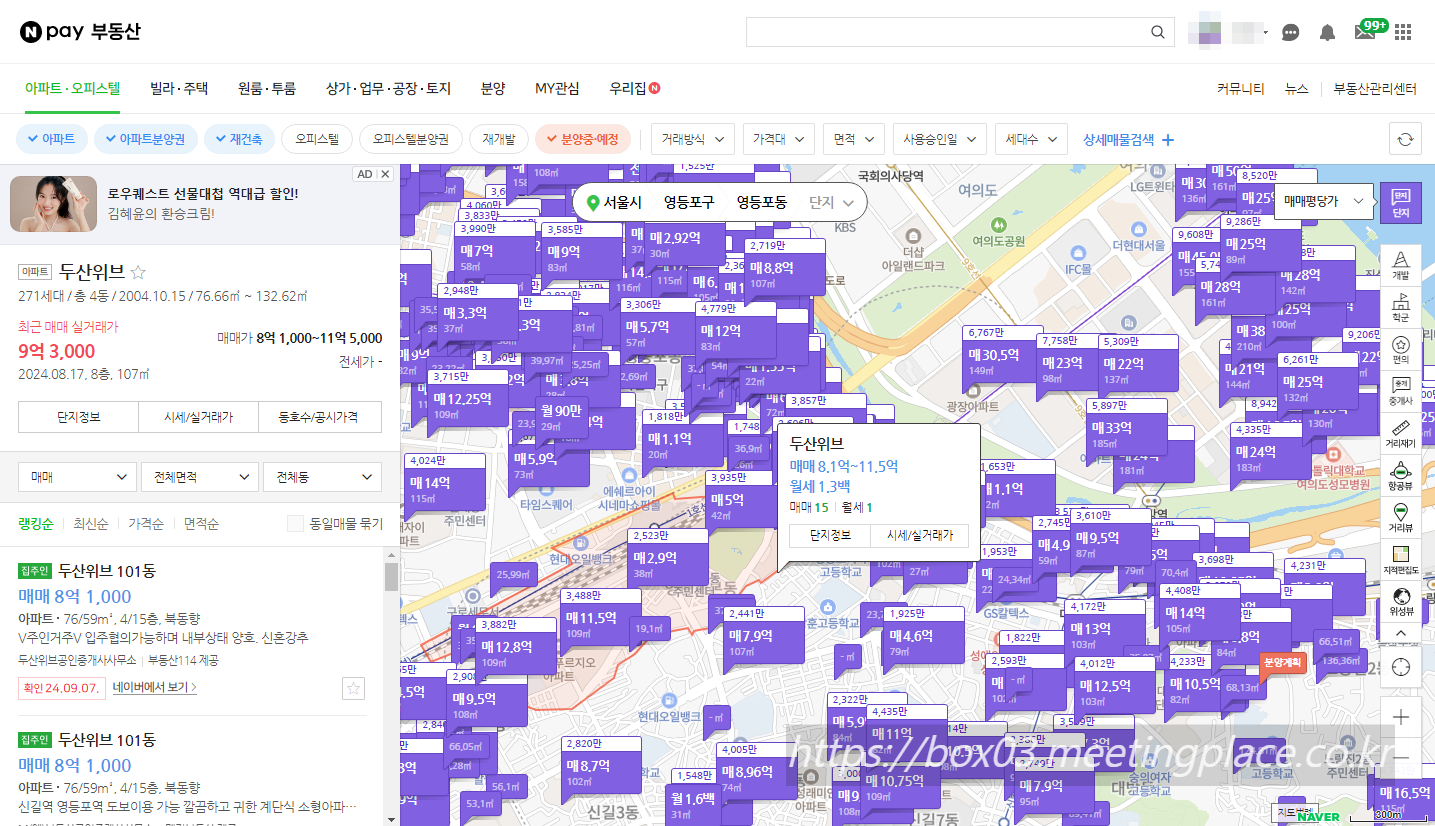Open the 우리집 tab
Screen dimensions: 1435x826
(635, 88)
